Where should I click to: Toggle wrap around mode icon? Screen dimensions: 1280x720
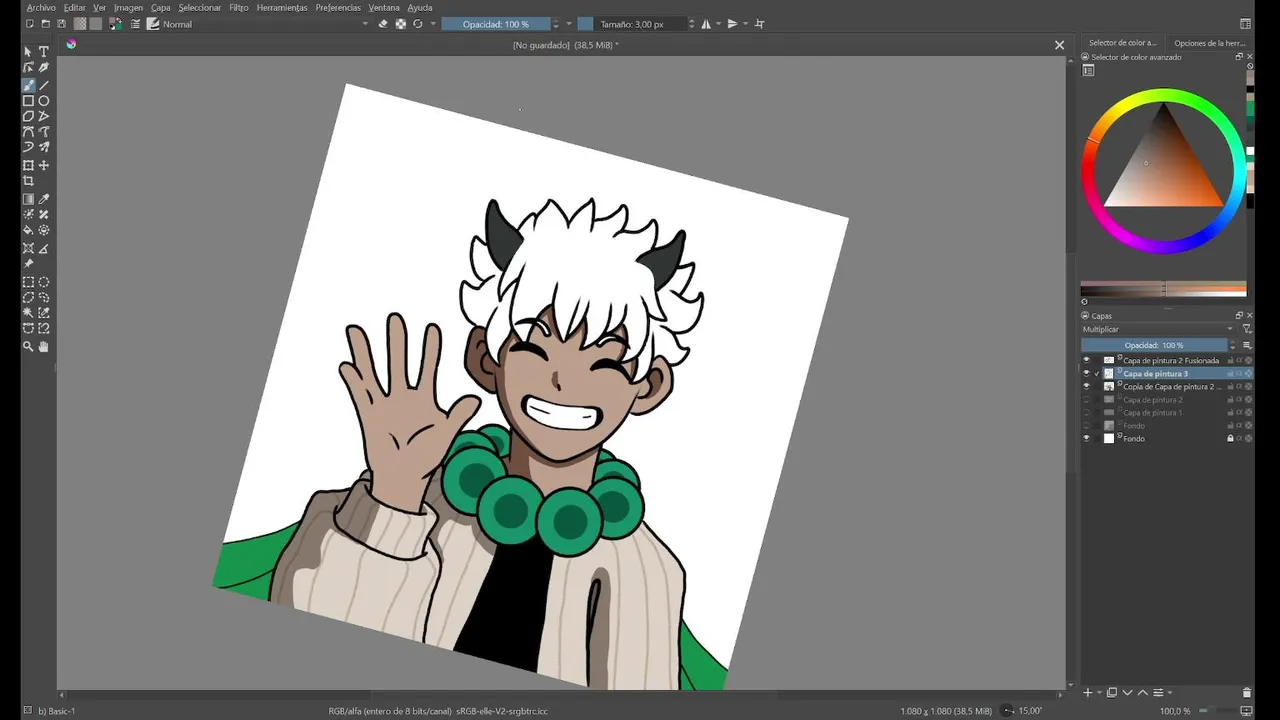(759, 24)
